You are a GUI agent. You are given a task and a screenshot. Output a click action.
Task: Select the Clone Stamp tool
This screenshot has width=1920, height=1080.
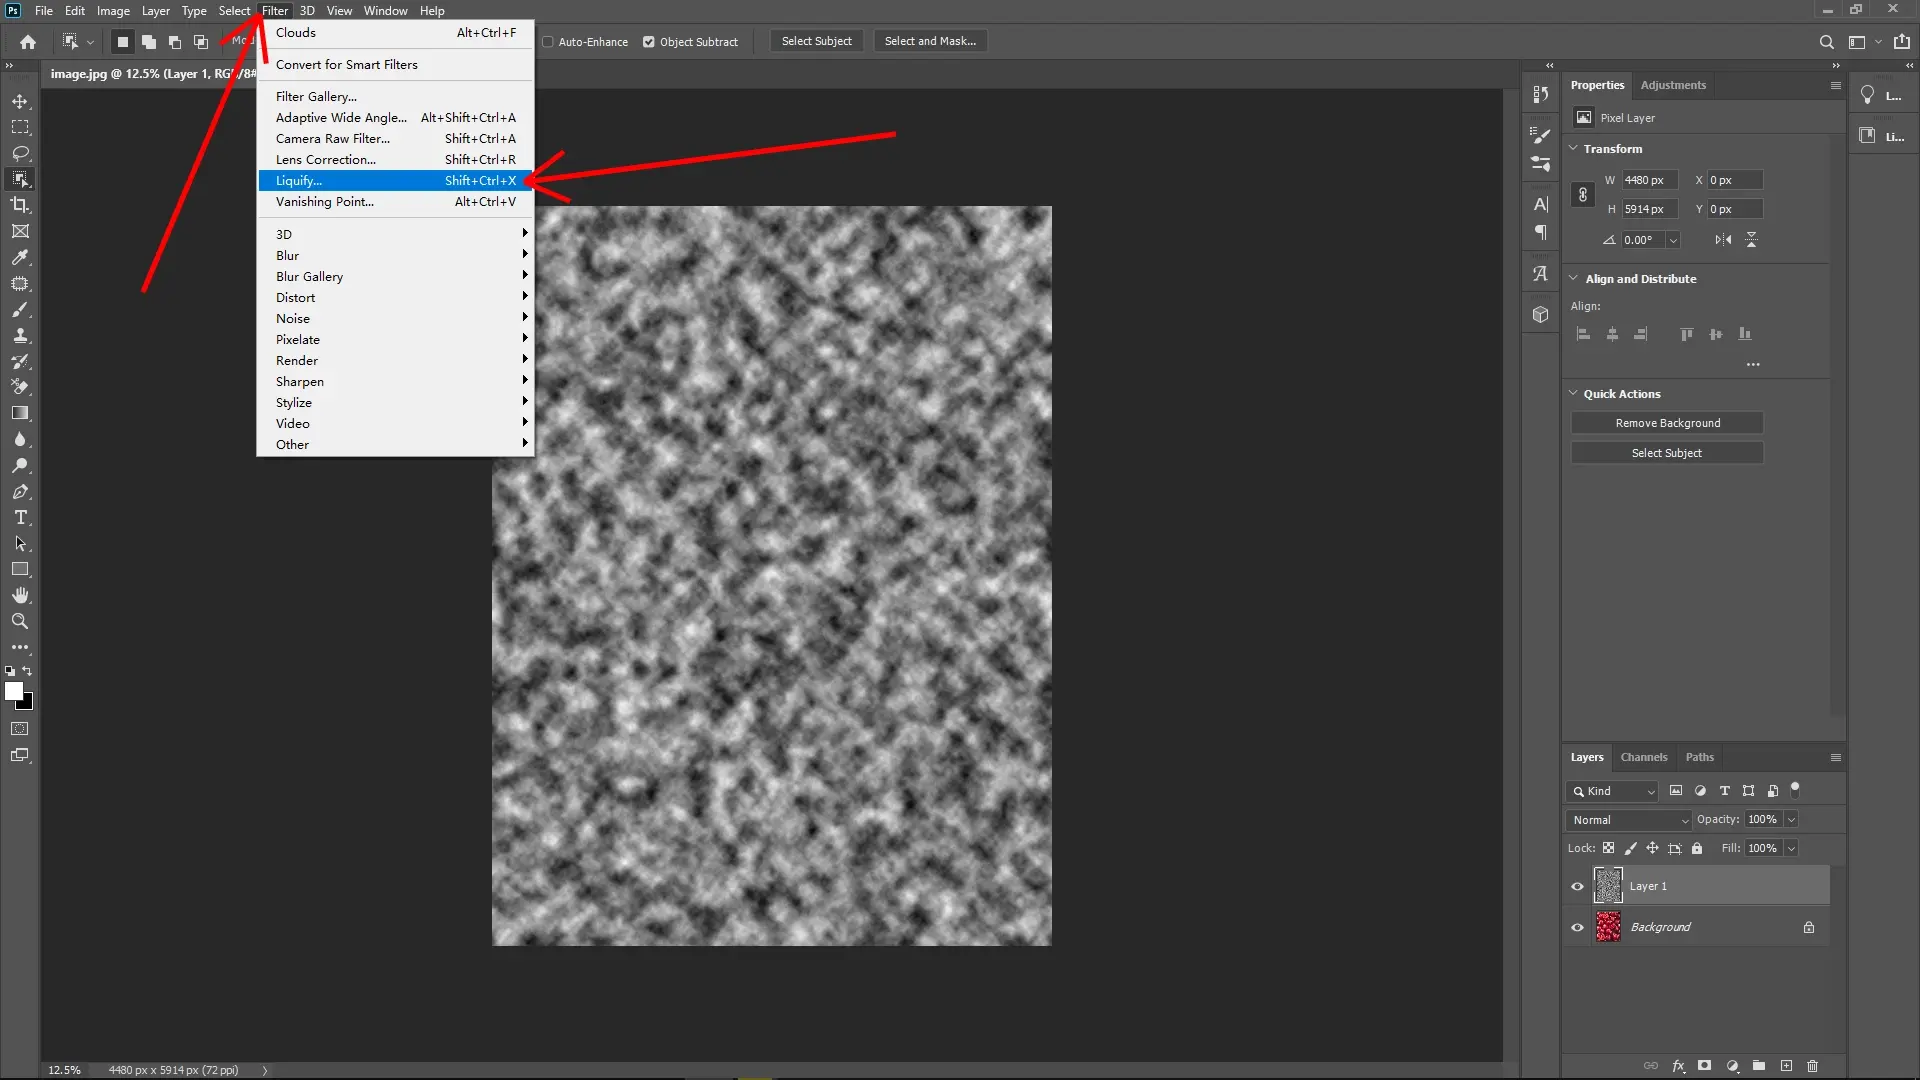tap(20, 335)
